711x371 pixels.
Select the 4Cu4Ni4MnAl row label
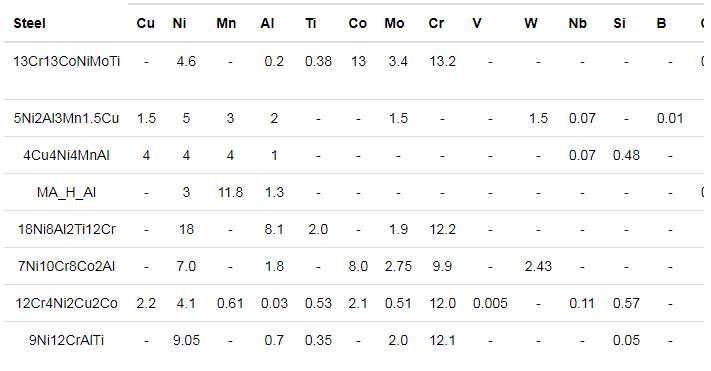(67, 156)
